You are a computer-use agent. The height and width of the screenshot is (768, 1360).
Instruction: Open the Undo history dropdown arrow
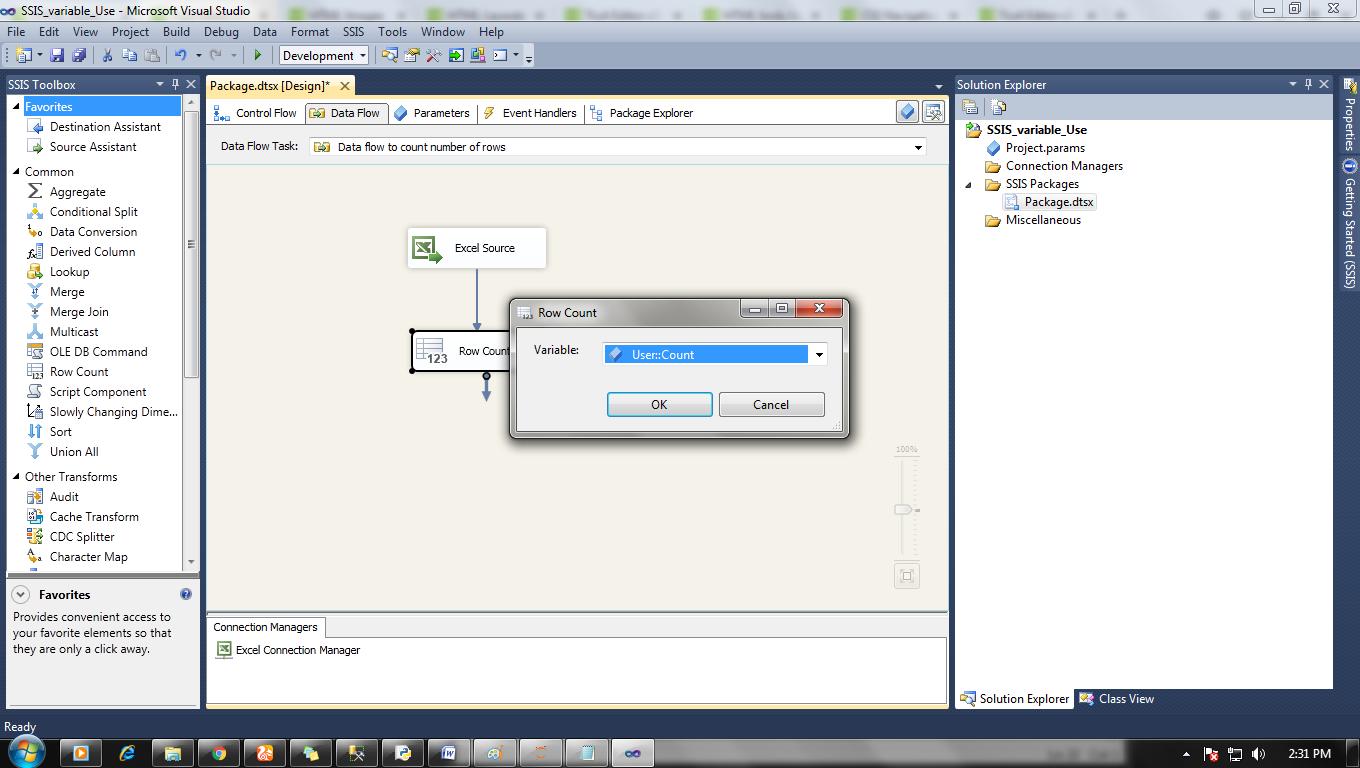pos(198,55)
